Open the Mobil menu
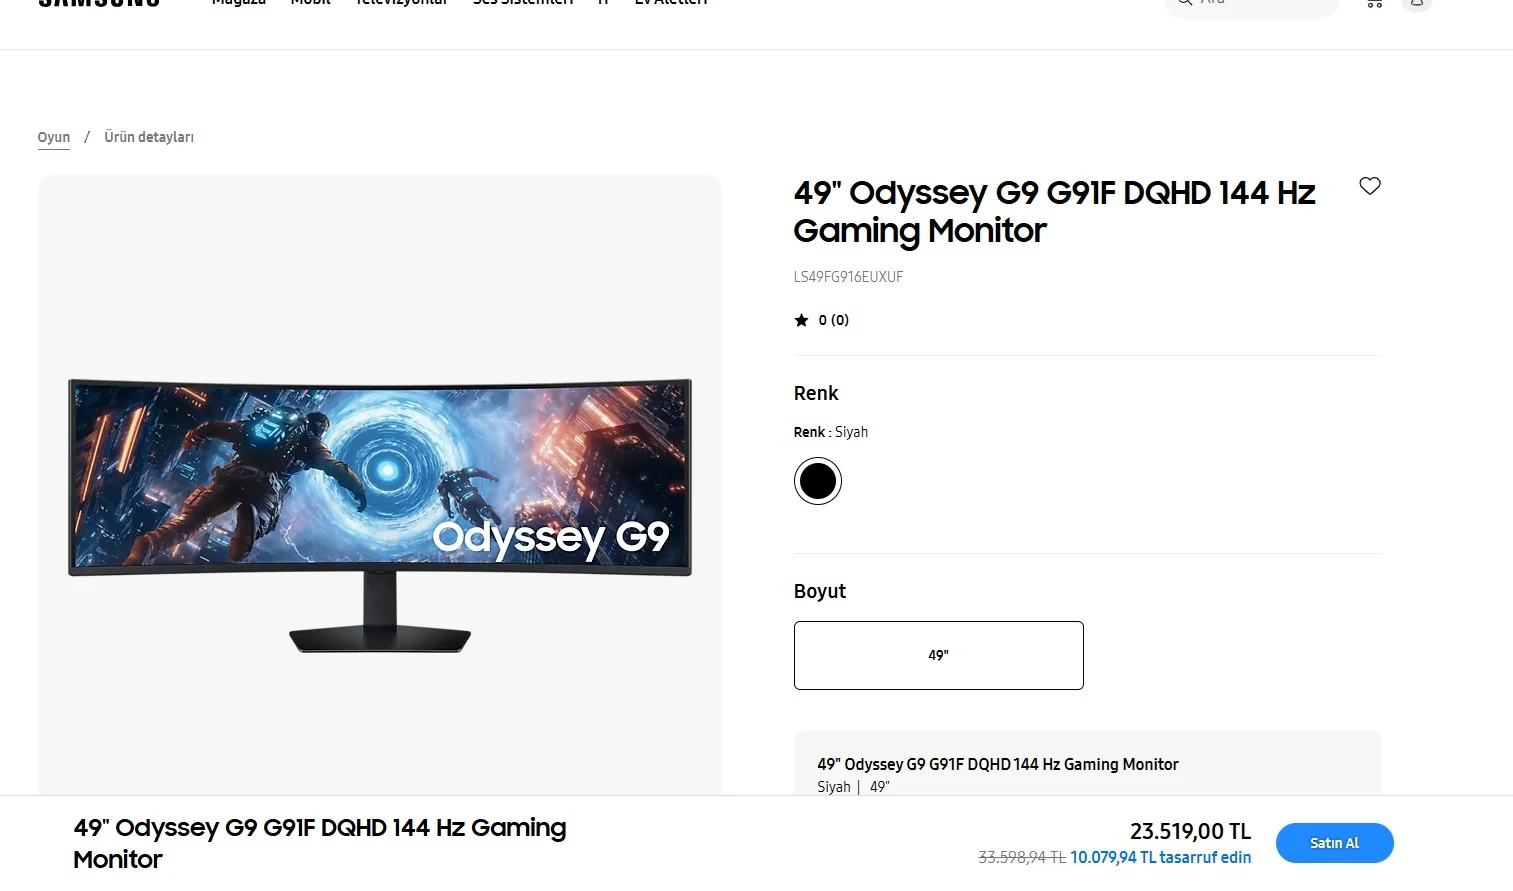Image resolution: width=1513 pixels, height=891 pixels. [x=311, y=3]
